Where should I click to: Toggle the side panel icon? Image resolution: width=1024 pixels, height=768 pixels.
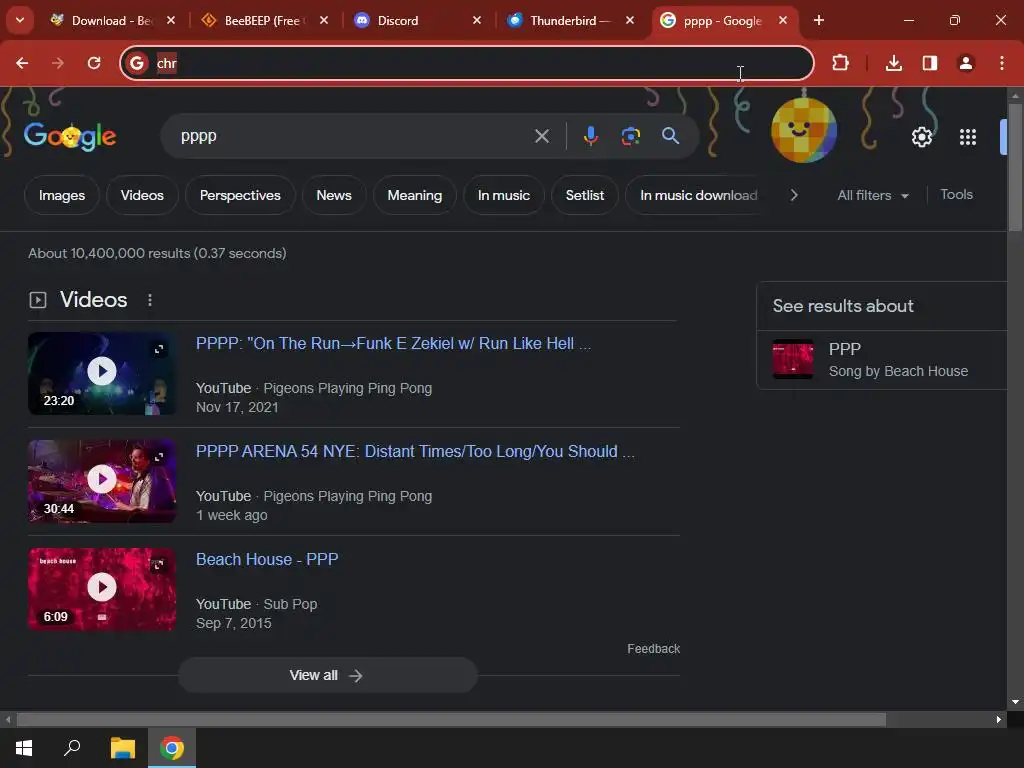coord(929,63)
